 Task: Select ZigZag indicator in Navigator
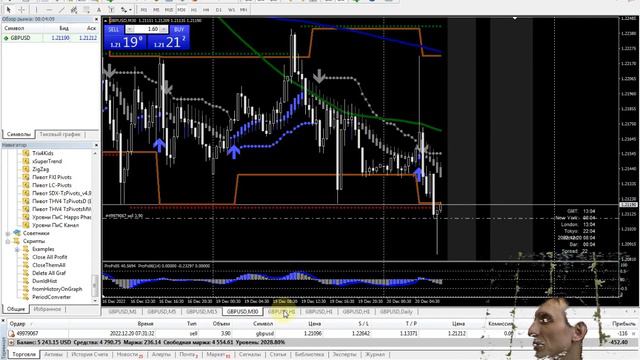coord(40,169)
